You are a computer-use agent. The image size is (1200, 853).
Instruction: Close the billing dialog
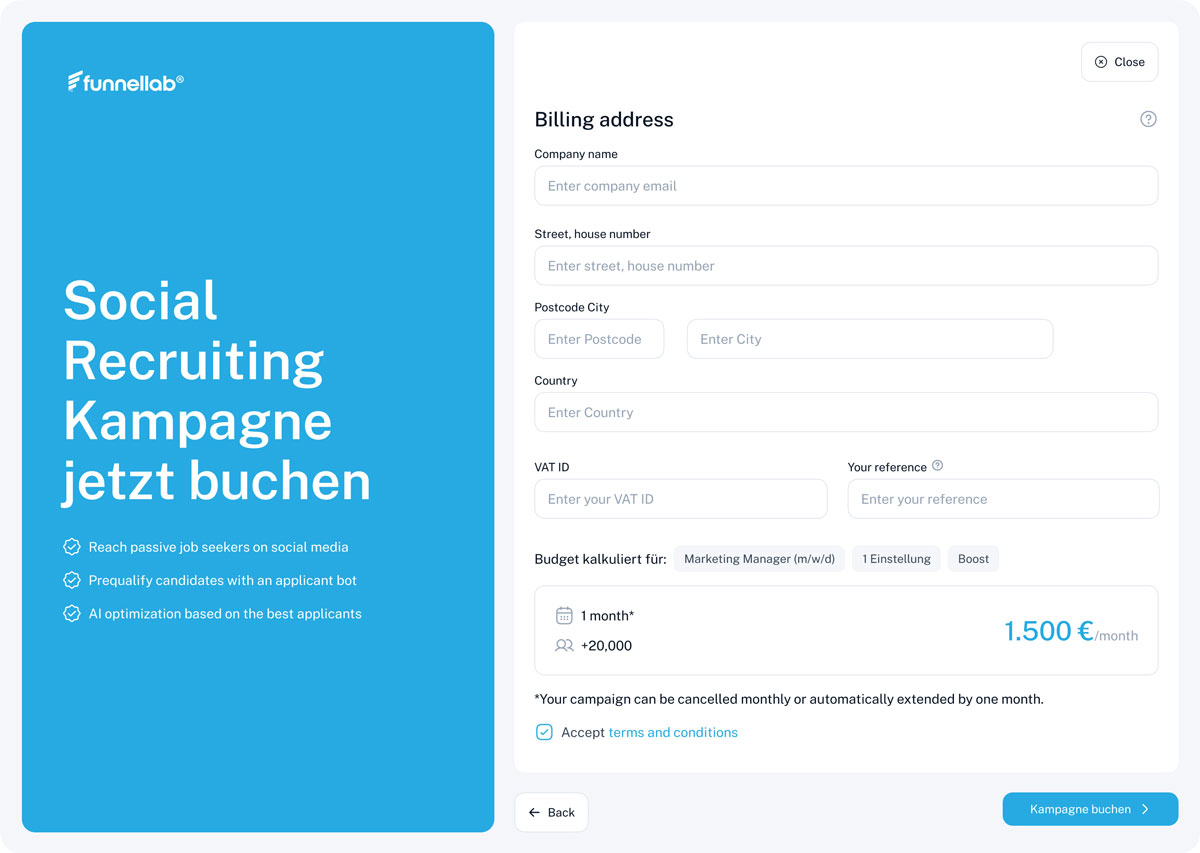(x=1119, y=62)
